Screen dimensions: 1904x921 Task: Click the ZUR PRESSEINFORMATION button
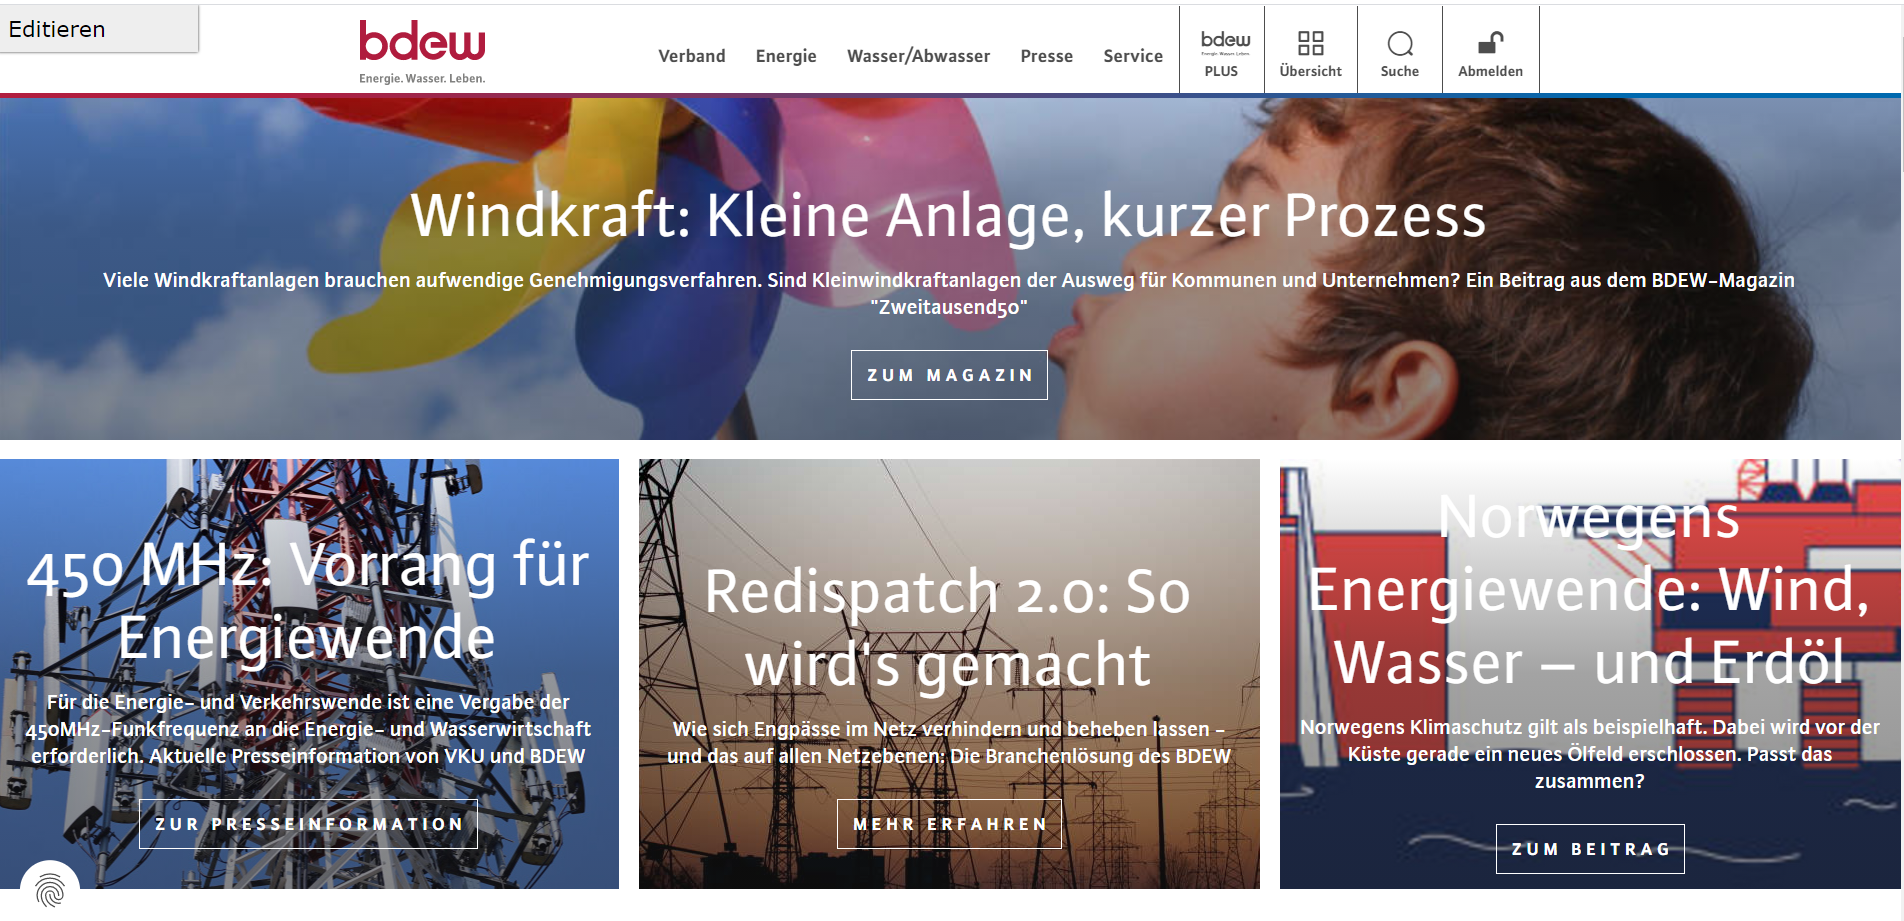click(x=308, y=824)
